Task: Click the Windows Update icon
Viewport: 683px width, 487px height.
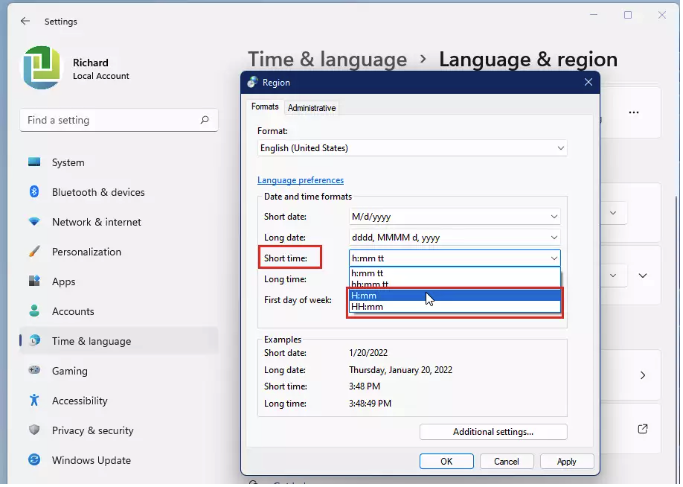Action: tap(34, 460)
